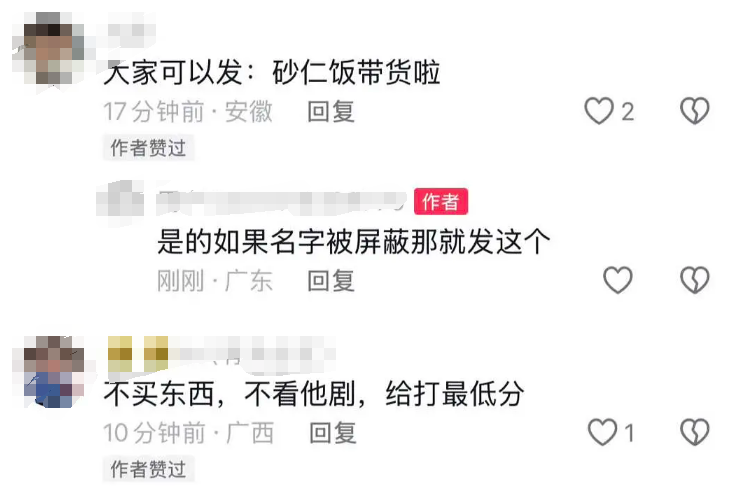
Task: Tap blurred username above 大家可以发 comment
Action: (132, 31)
